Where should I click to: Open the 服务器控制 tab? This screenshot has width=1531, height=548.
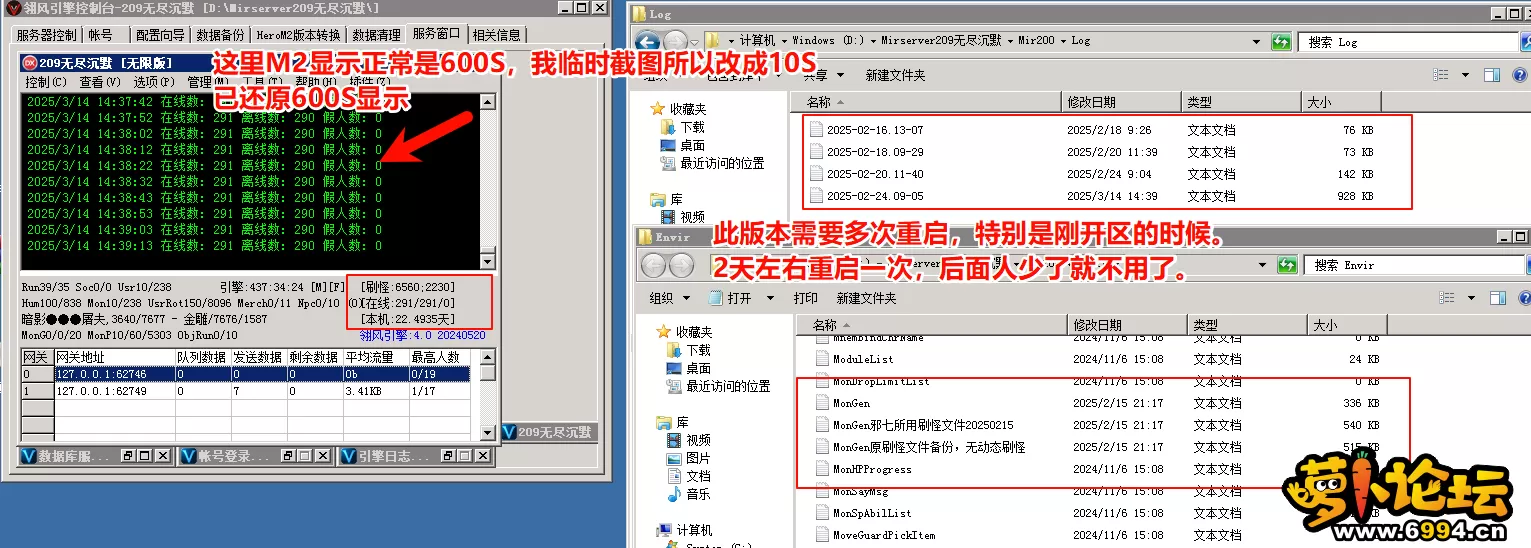point(46,35)
